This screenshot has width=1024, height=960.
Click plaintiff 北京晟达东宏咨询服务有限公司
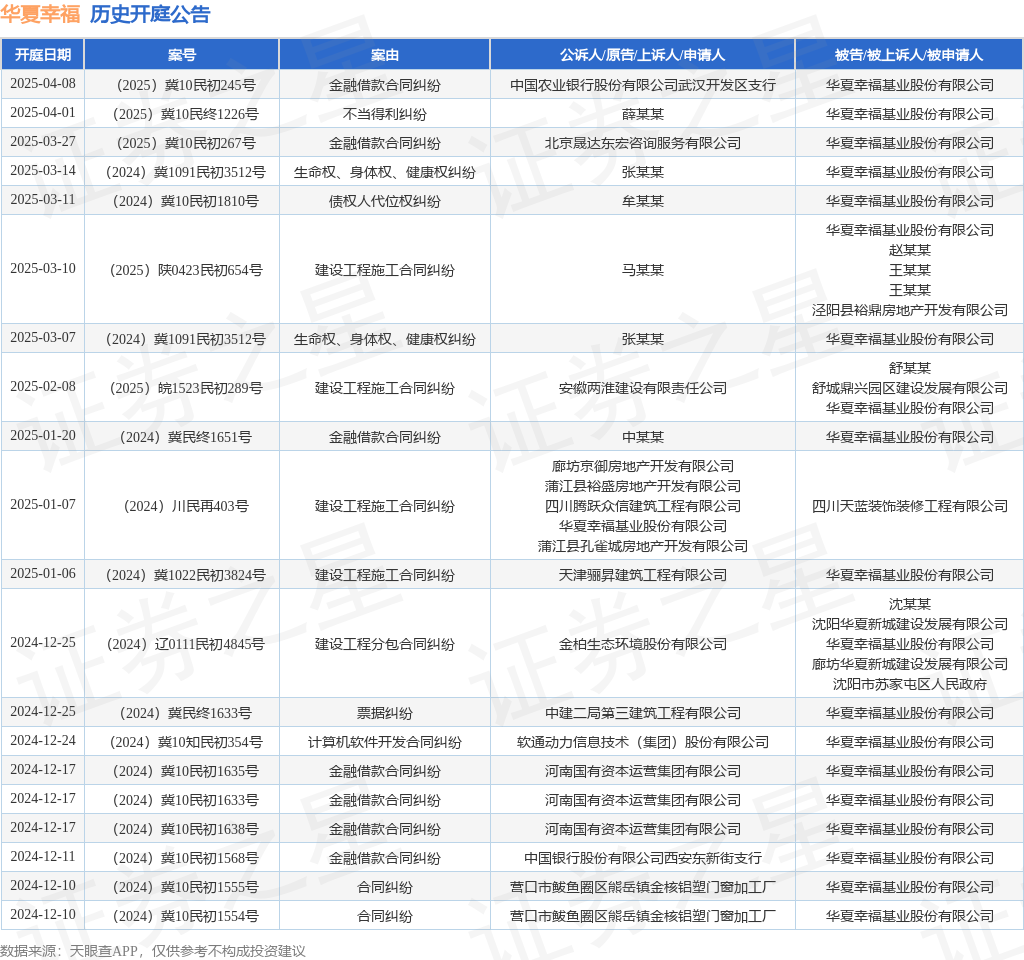click(x=643, y=143)
